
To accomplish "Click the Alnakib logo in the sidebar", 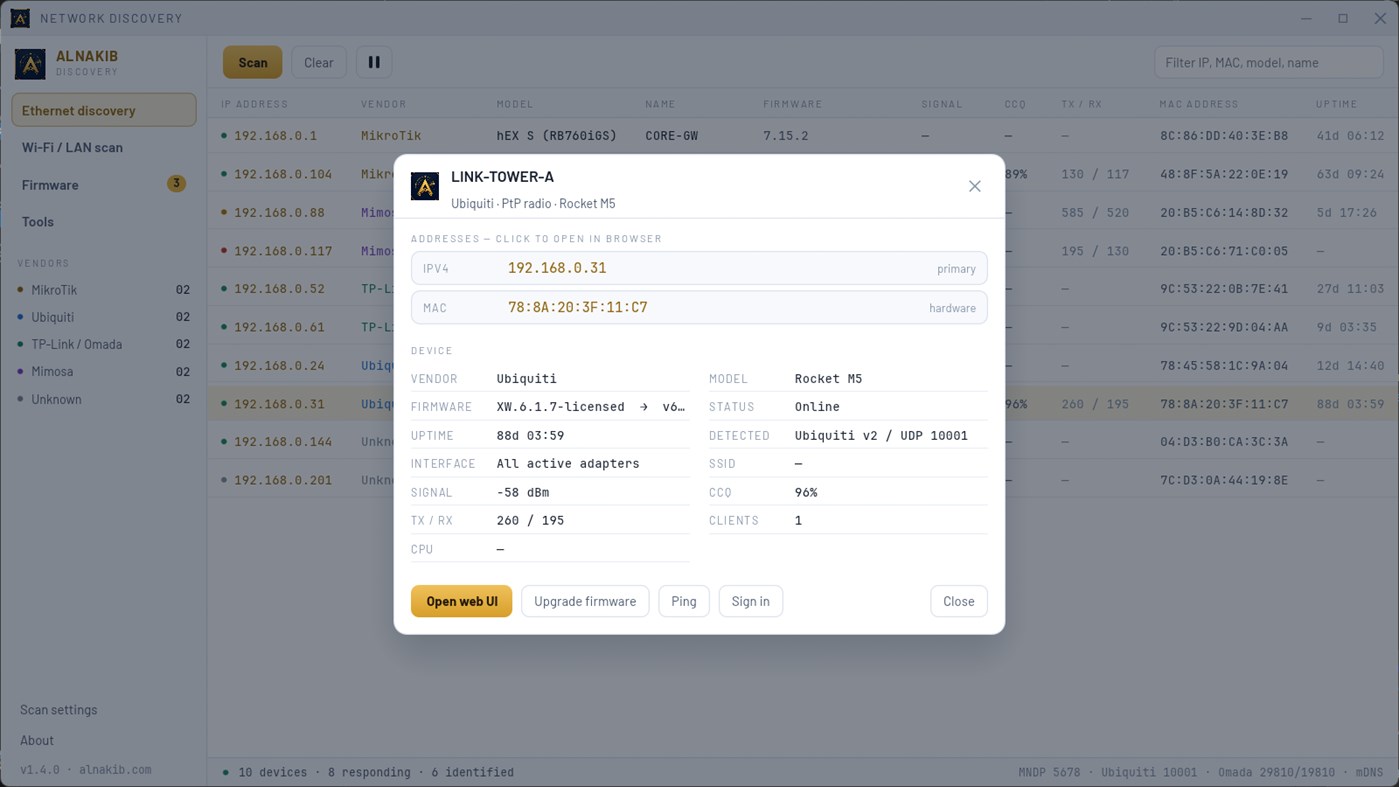I will pos(30,63).
